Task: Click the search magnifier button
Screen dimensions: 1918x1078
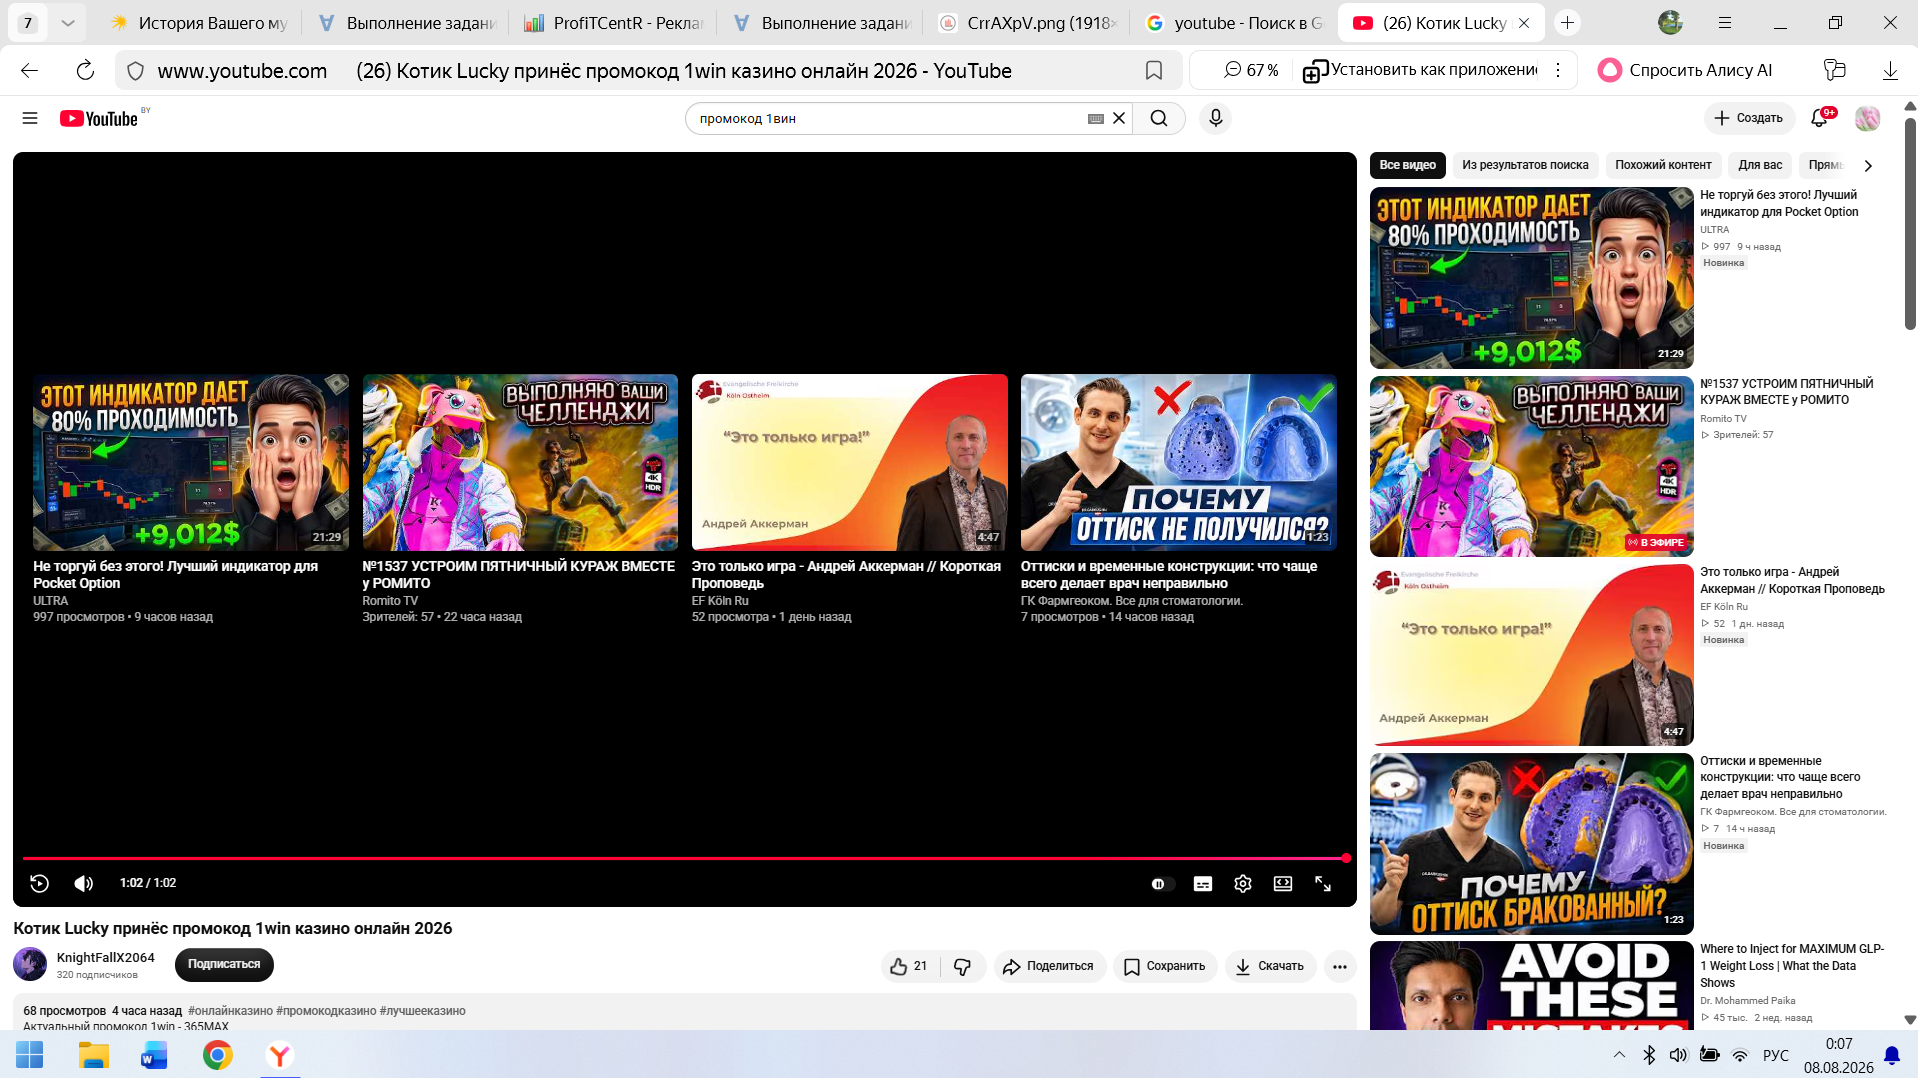Action: tap(1159, 118)
